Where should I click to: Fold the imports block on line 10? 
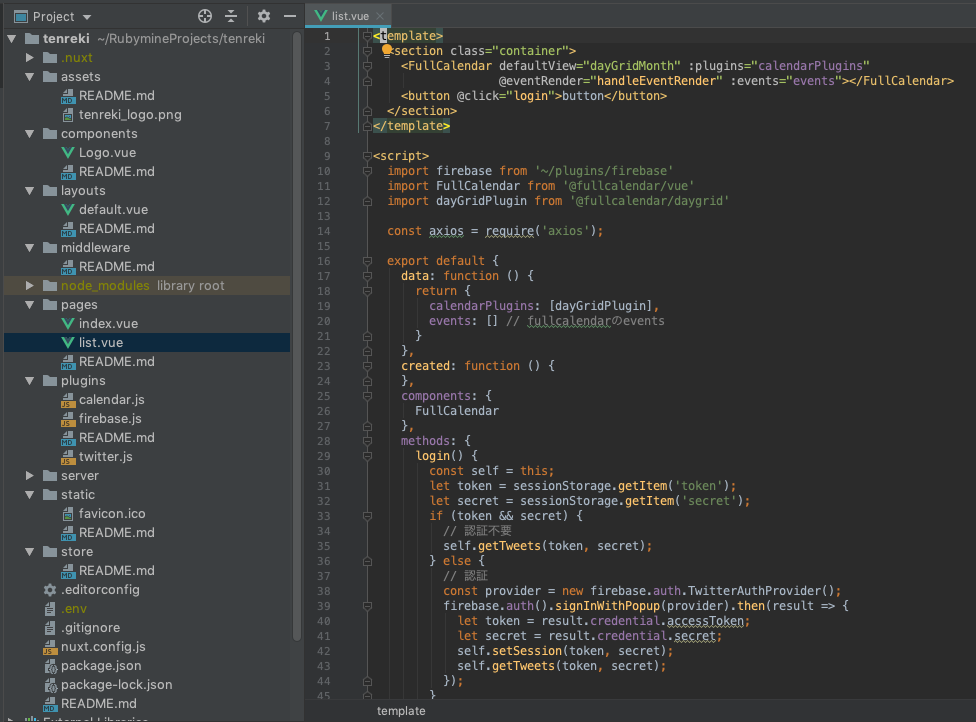pos(367,171)
